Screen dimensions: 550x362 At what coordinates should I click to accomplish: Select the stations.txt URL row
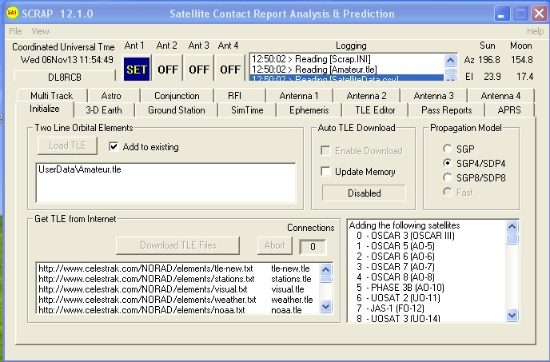(178, 279)
